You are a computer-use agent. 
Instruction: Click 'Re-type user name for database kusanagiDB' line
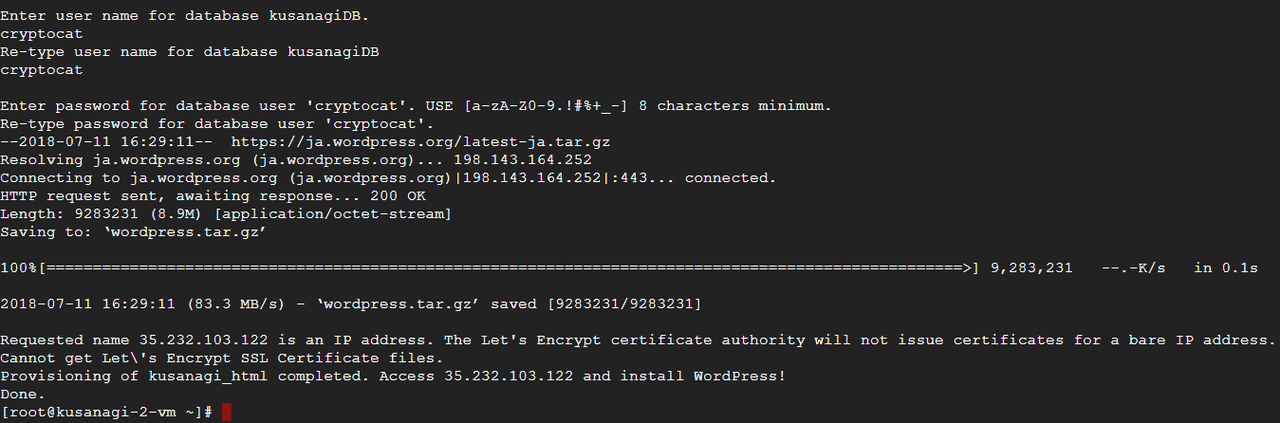pyautogui.click(x=190, y=52)
